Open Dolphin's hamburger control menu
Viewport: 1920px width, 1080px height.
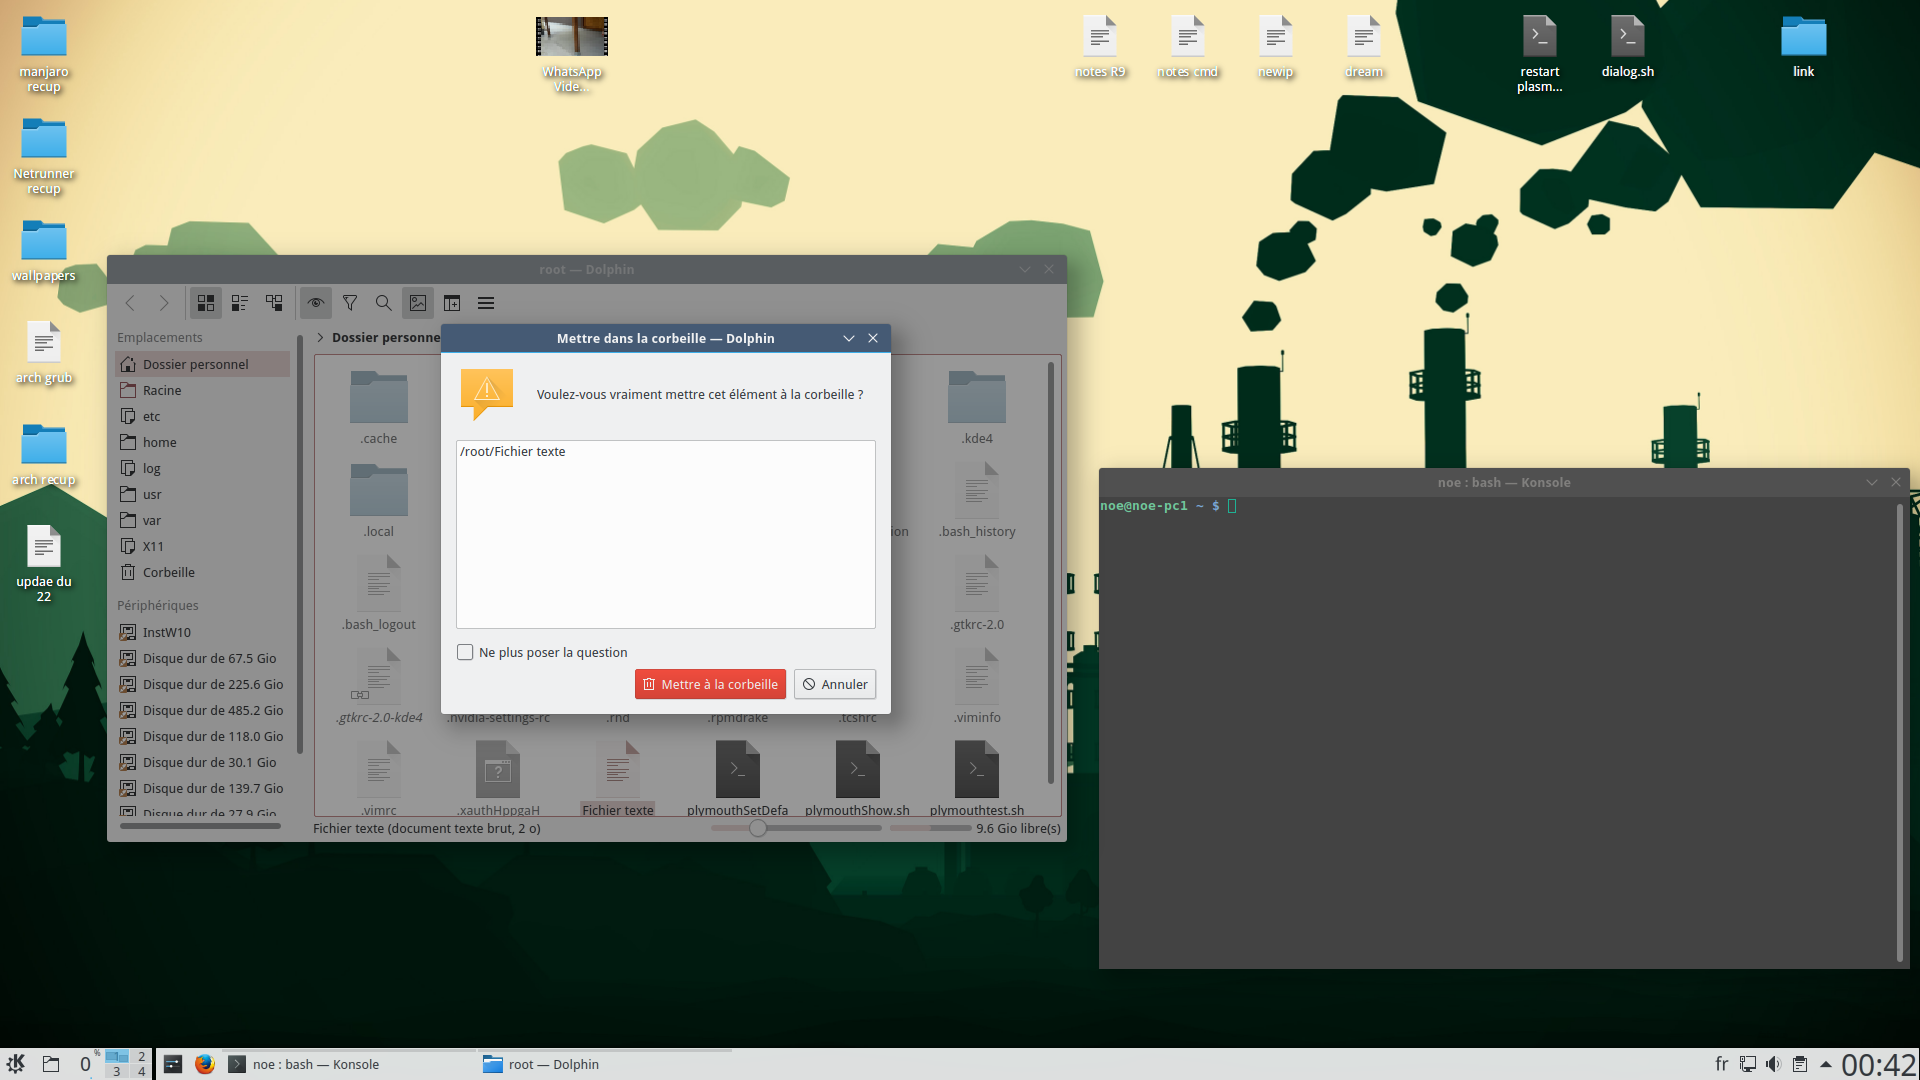point(486,303)
